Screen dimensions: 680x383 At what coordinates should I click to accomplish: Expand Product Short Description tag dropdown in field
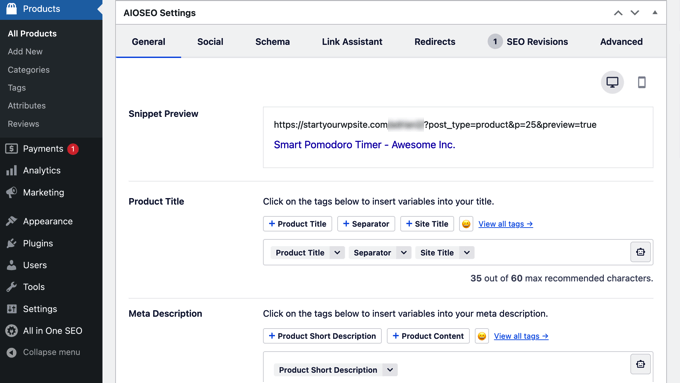tap(390, 370)
